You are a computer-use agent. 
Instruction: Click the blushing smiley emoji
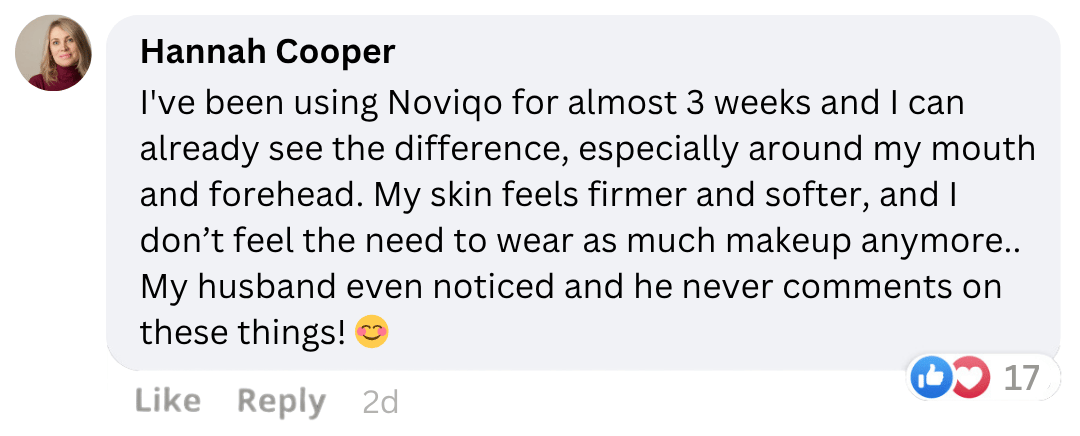[371, 333]
